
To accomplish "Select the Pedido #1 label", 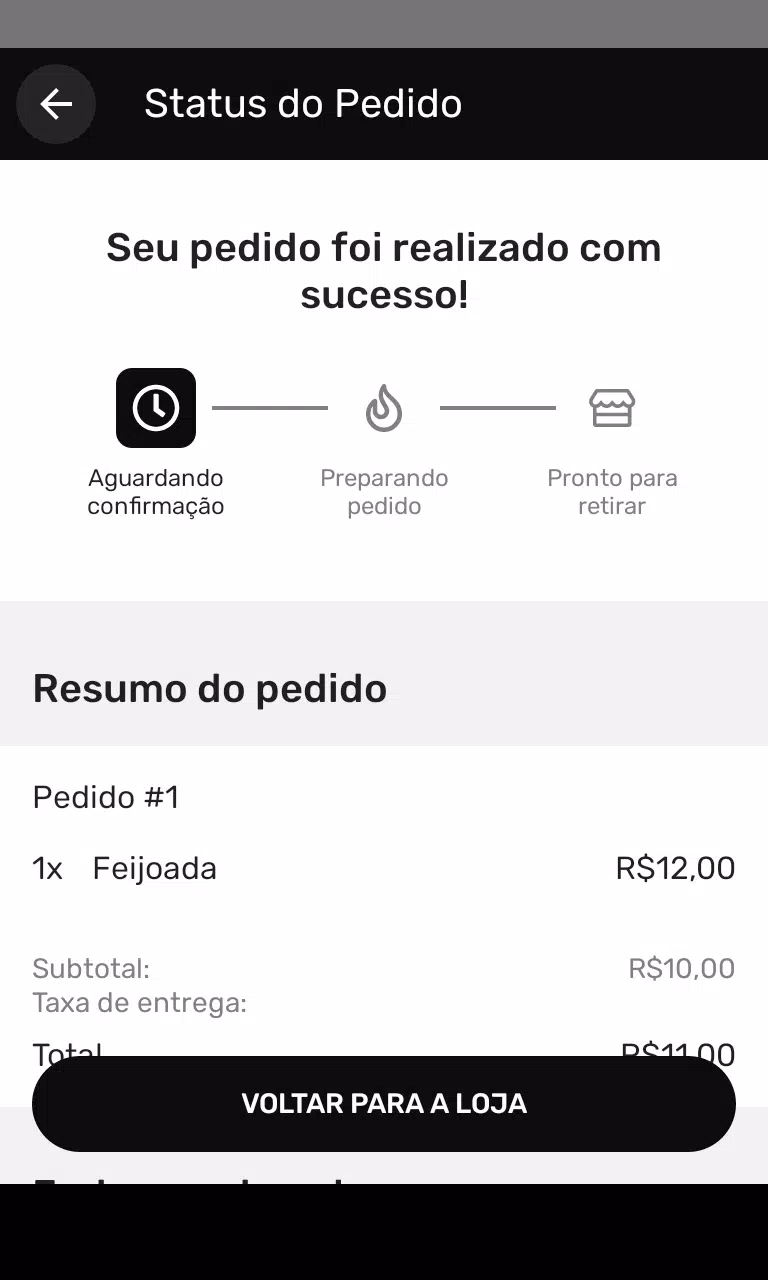I will click(106, 797).
